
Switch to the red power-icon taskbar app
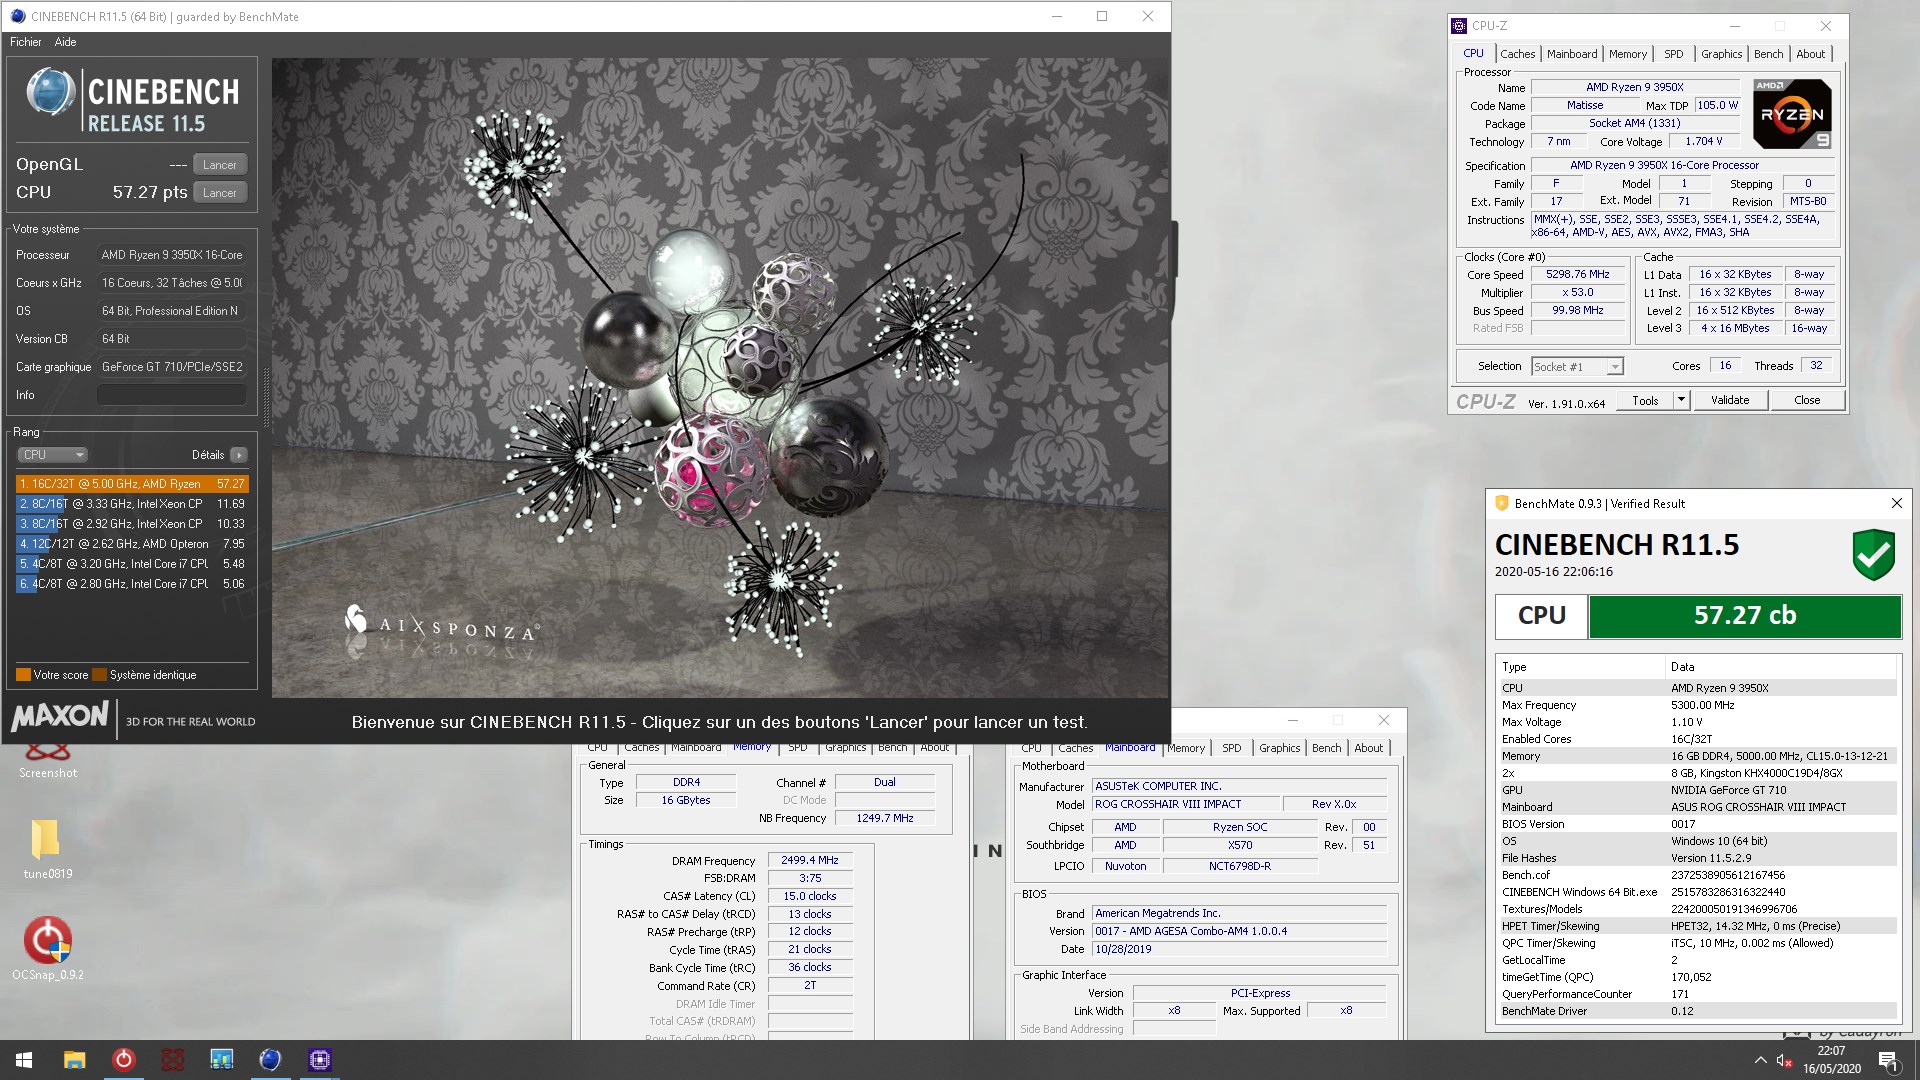[123, 1060]
